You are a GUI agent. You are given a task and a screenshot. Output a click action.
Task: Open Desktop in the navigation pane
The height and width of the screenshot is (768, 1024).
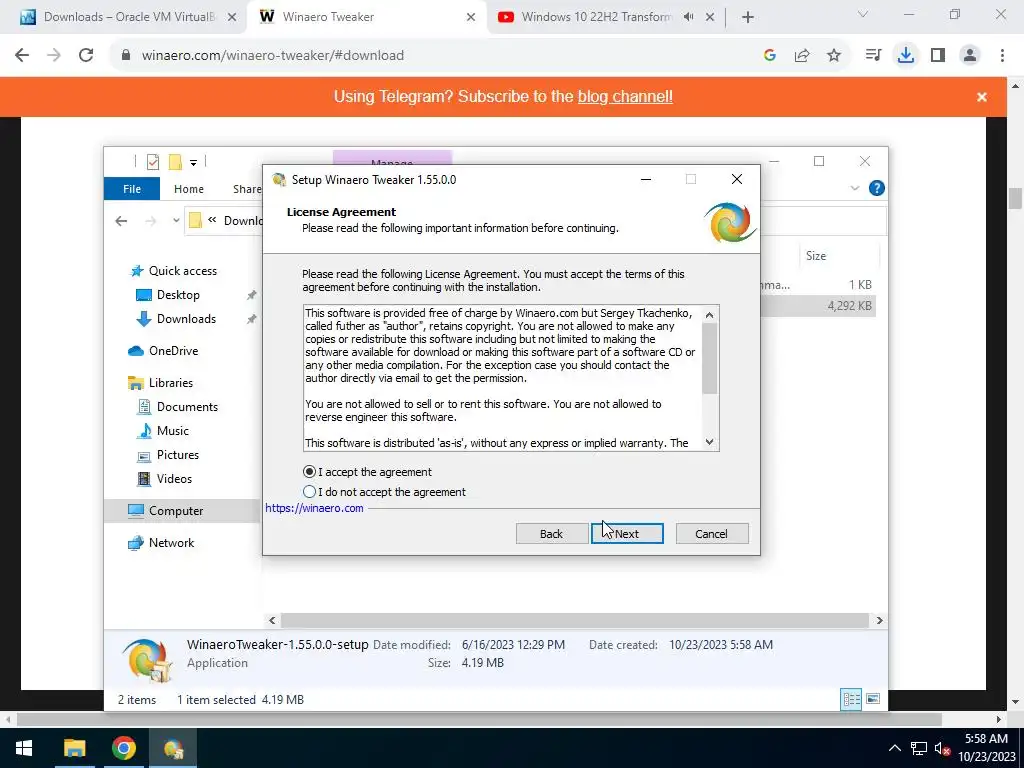click(x=168, y=295)
